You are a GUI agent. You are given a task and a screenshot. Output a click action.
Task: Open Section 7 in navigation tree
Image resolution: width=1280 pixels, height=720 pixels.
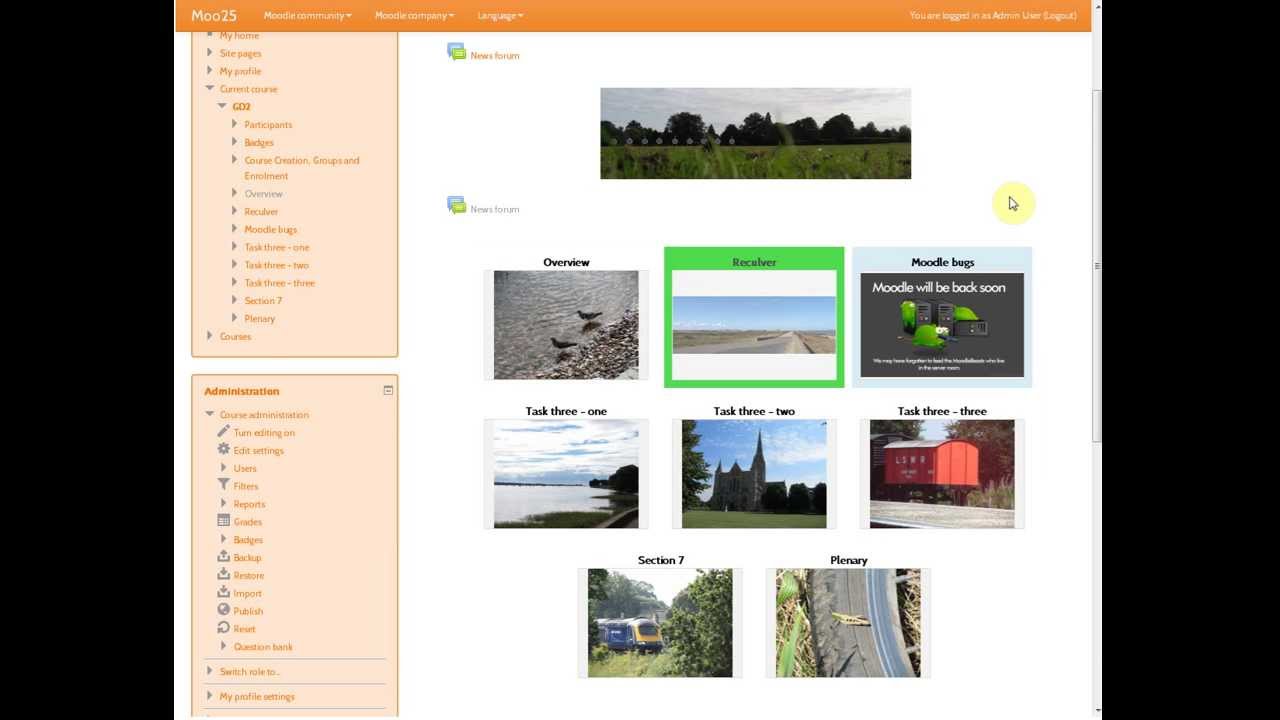263,301
